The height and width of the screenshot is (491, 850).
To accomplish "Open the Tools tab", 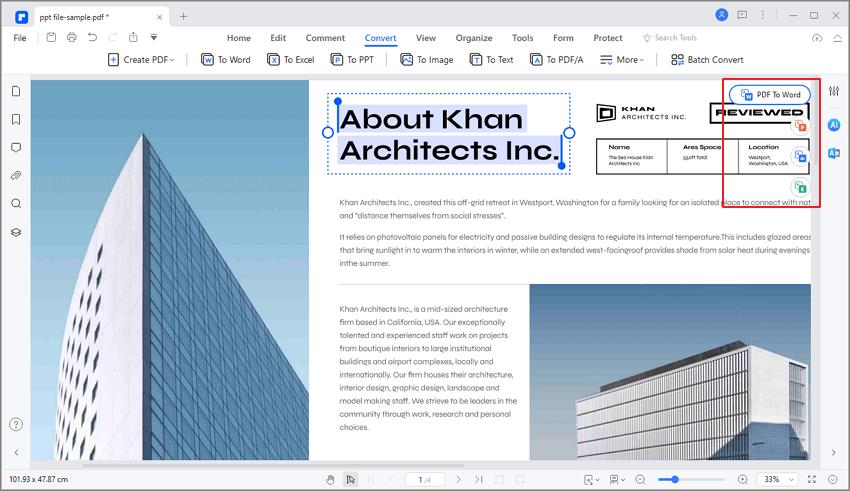I will click(x=523, y=38).
